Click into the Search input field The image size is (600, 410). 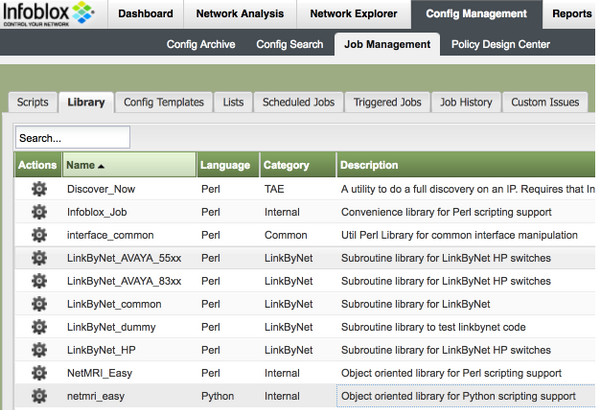click(x=73, y=138)
